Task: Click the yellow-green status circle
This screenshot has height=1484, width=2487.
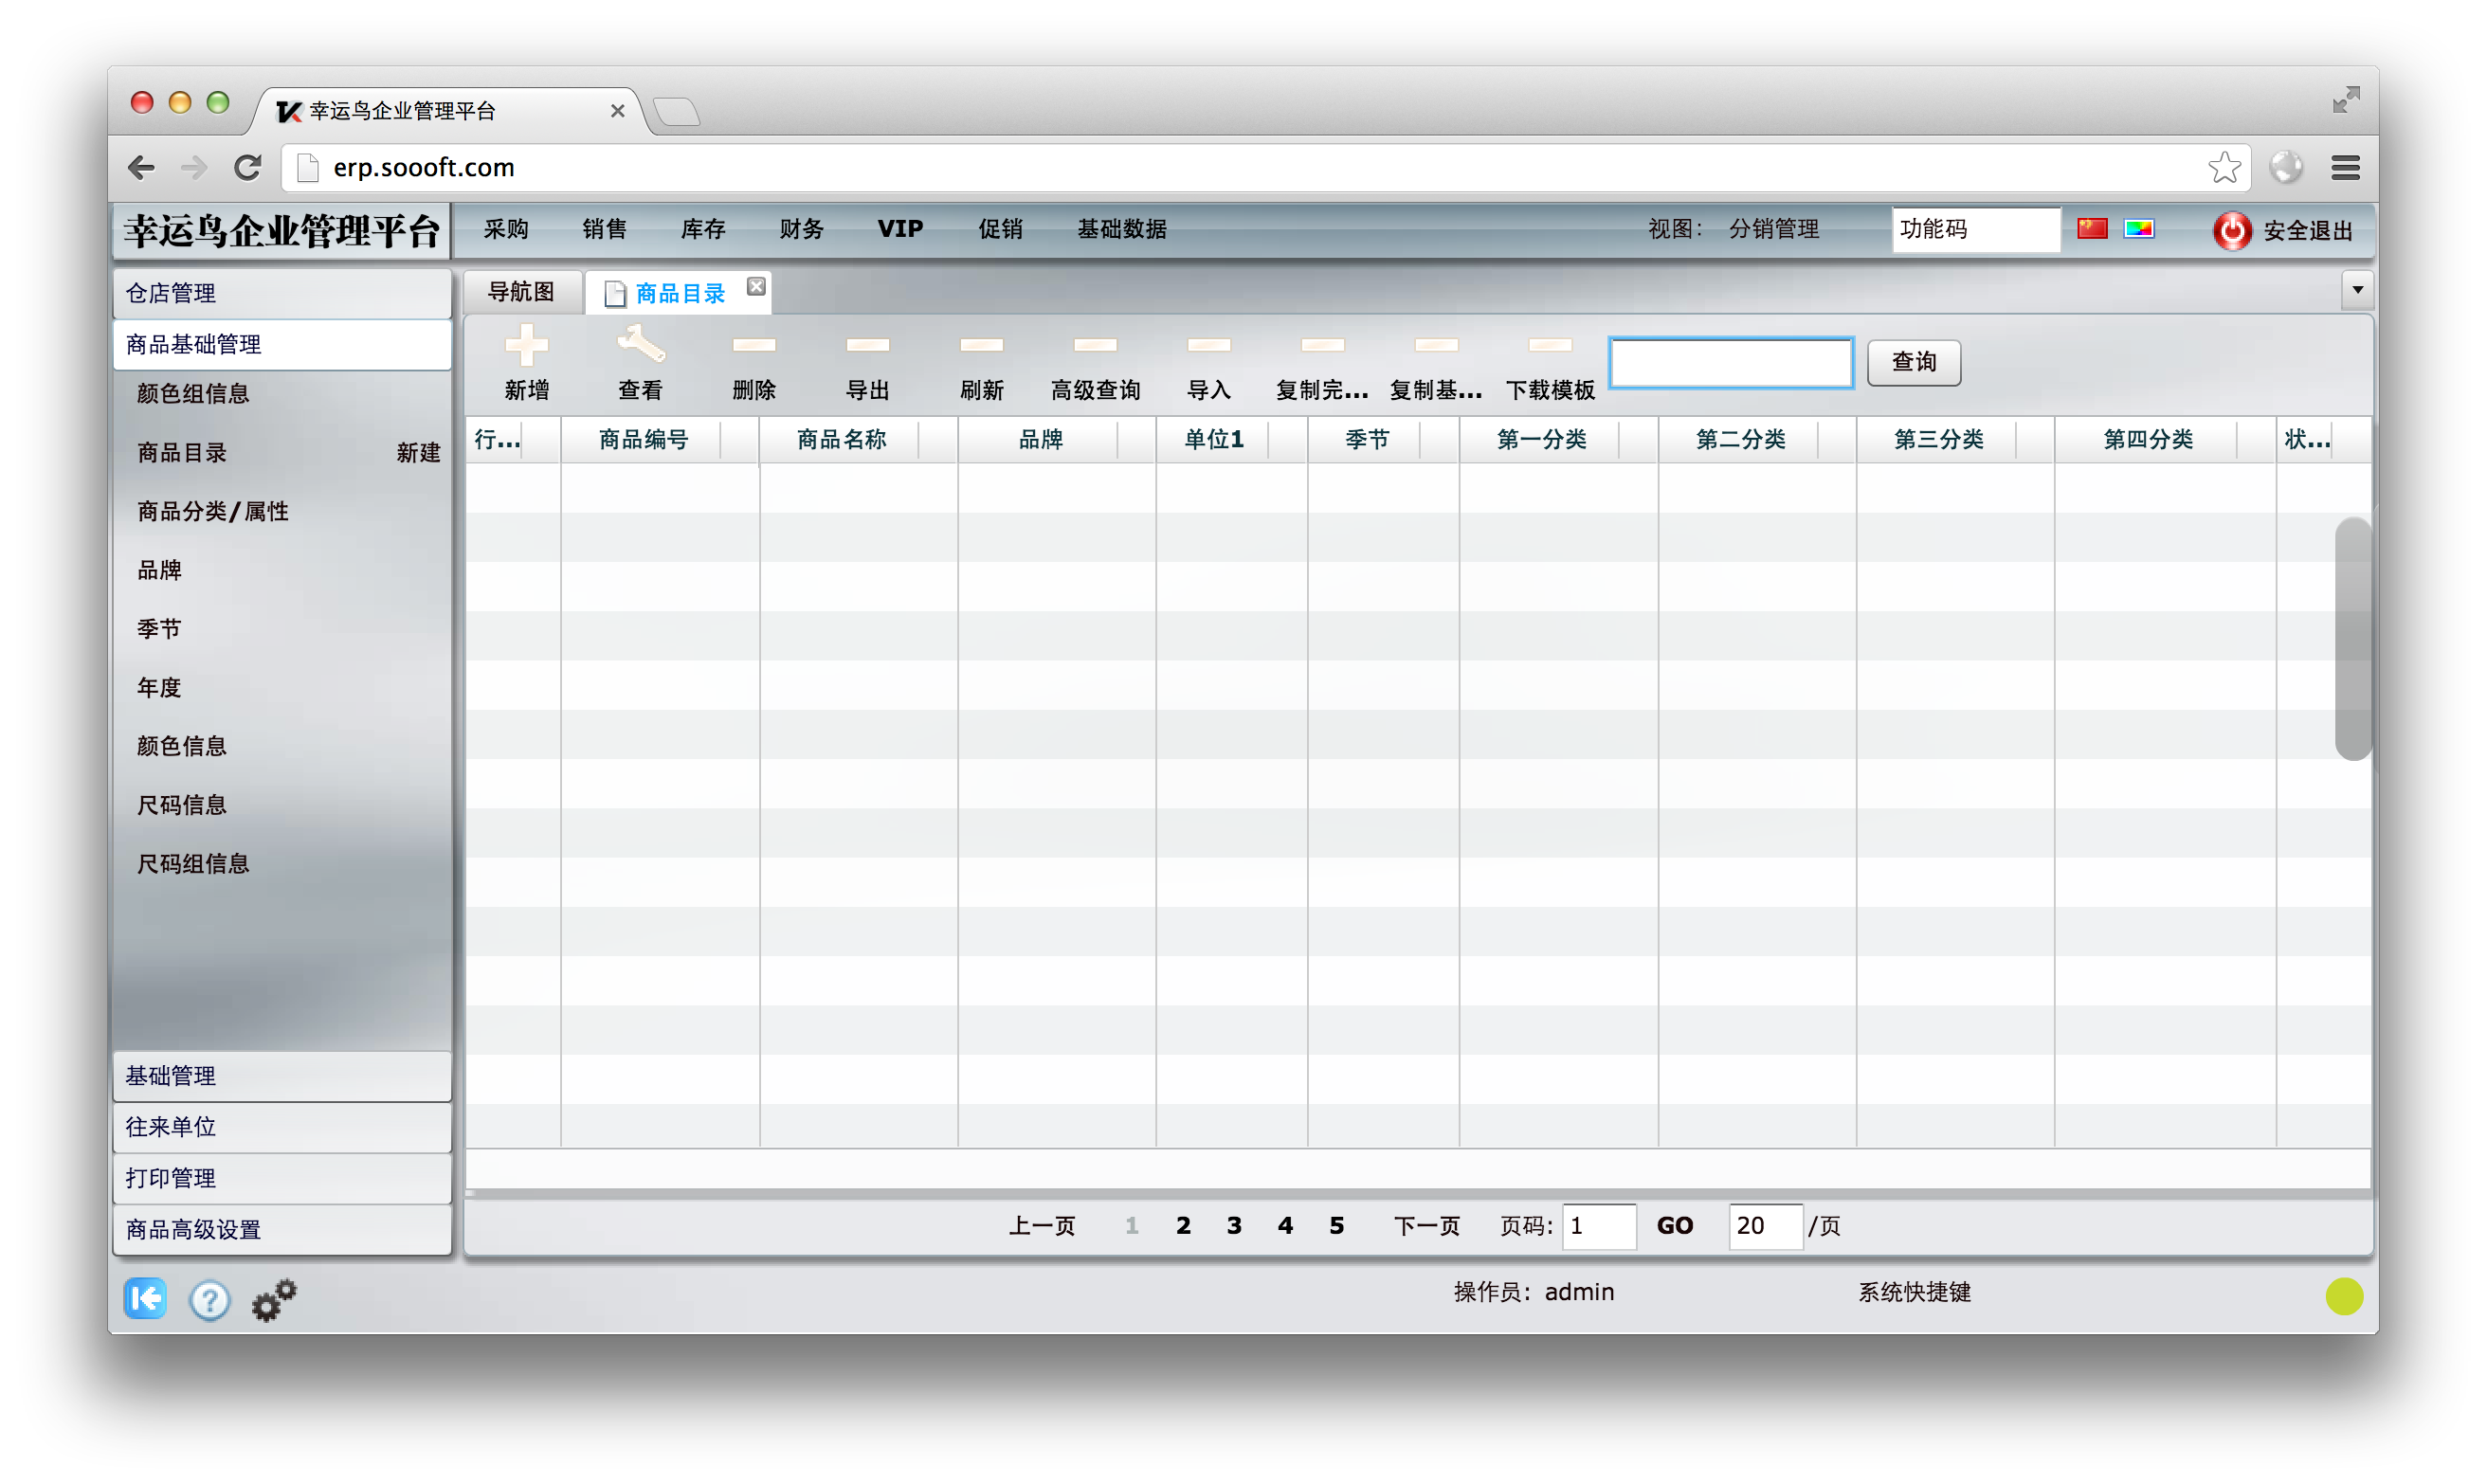Action: tap(2343, 1296)
